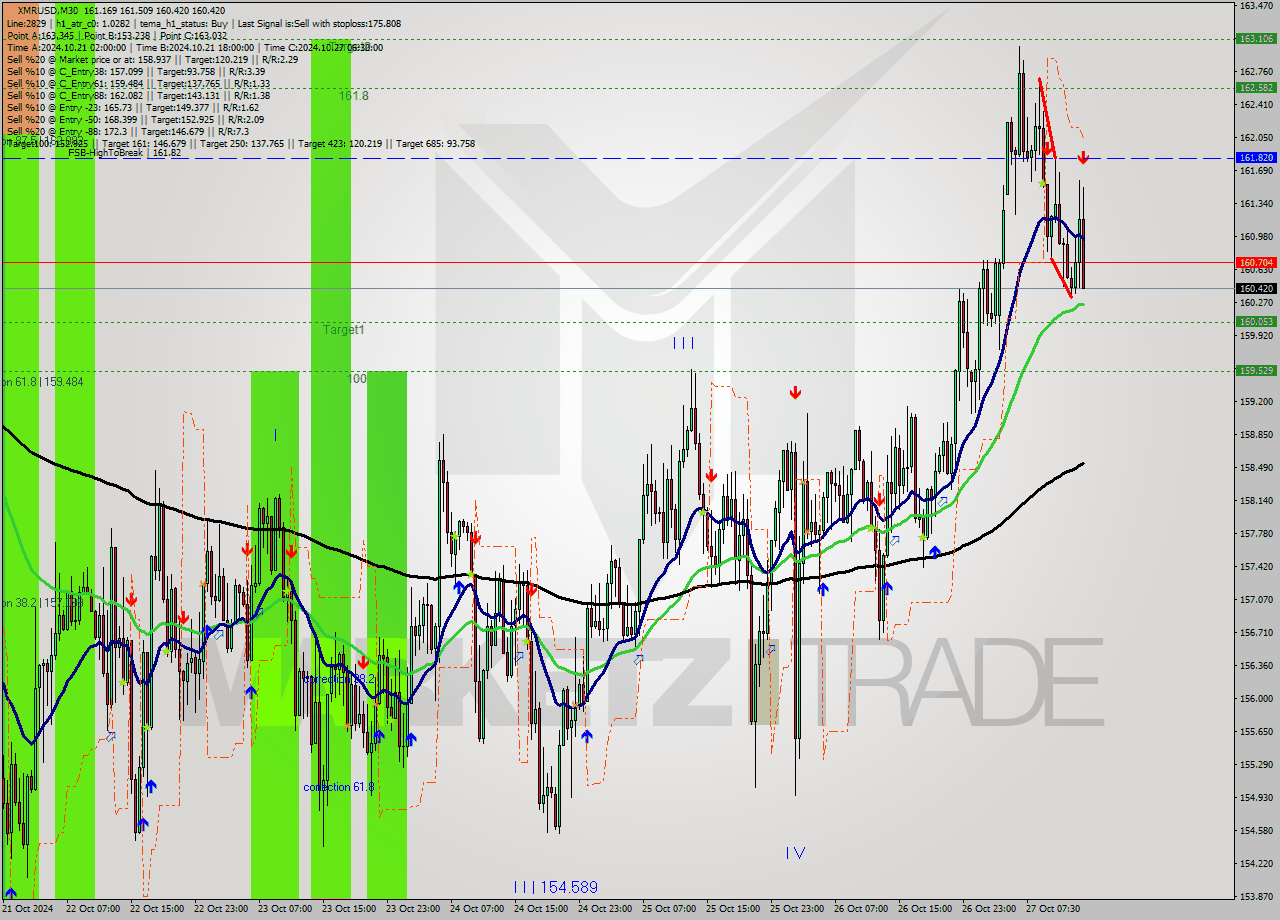Viewport: 1280px width, 920px height.
Task: Click the red 160.704 price tag
Action: pyautogui.click(x=1256, y=262)
